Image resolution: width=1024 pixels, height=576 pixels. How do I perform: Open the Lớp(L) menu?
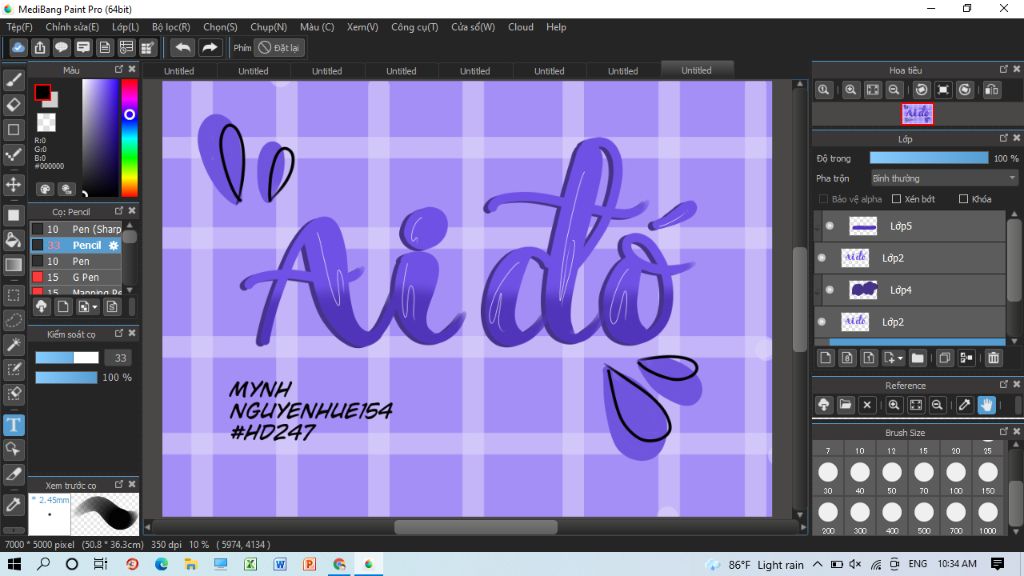[x=125, y=27]
